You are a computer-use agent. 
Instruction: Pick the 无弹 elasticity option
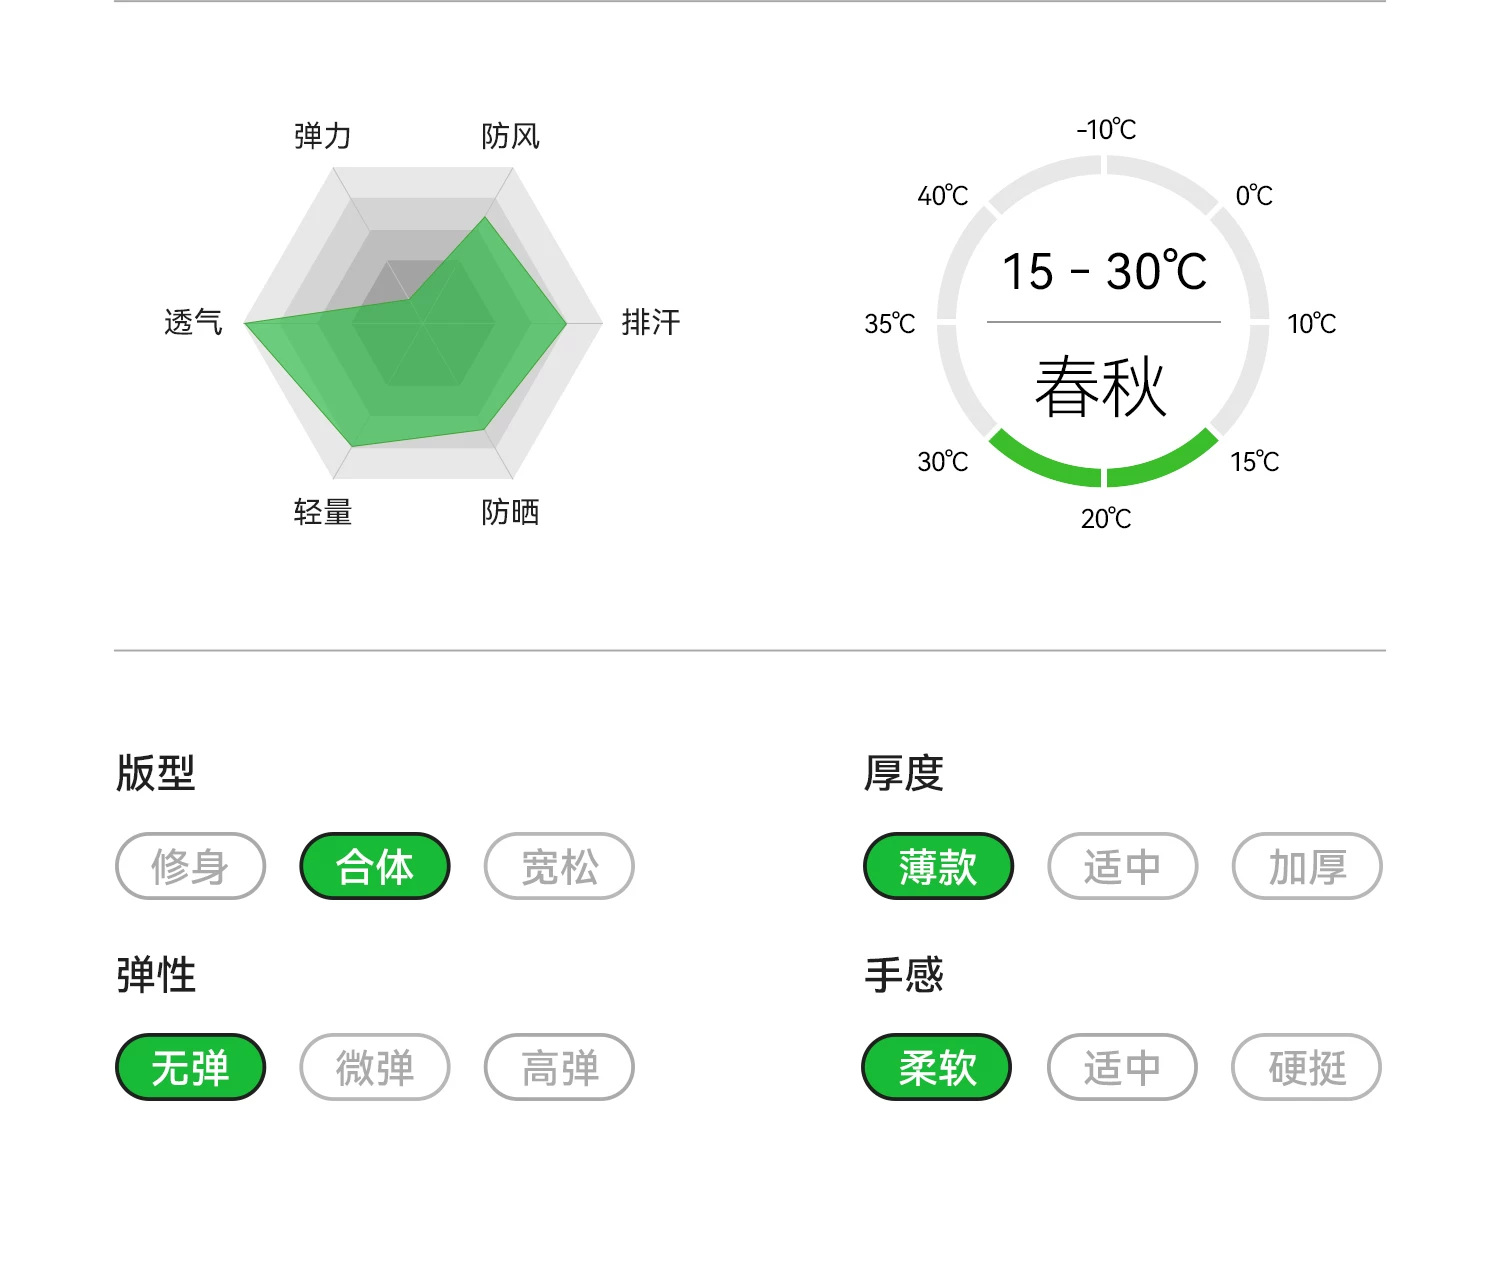point(190,1067)
